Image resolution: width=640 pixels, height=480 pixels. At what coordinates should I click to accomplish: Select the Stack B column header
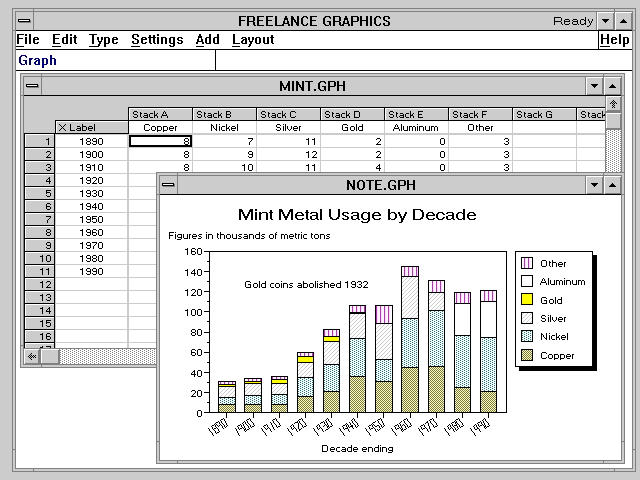[x=224, y=114]
